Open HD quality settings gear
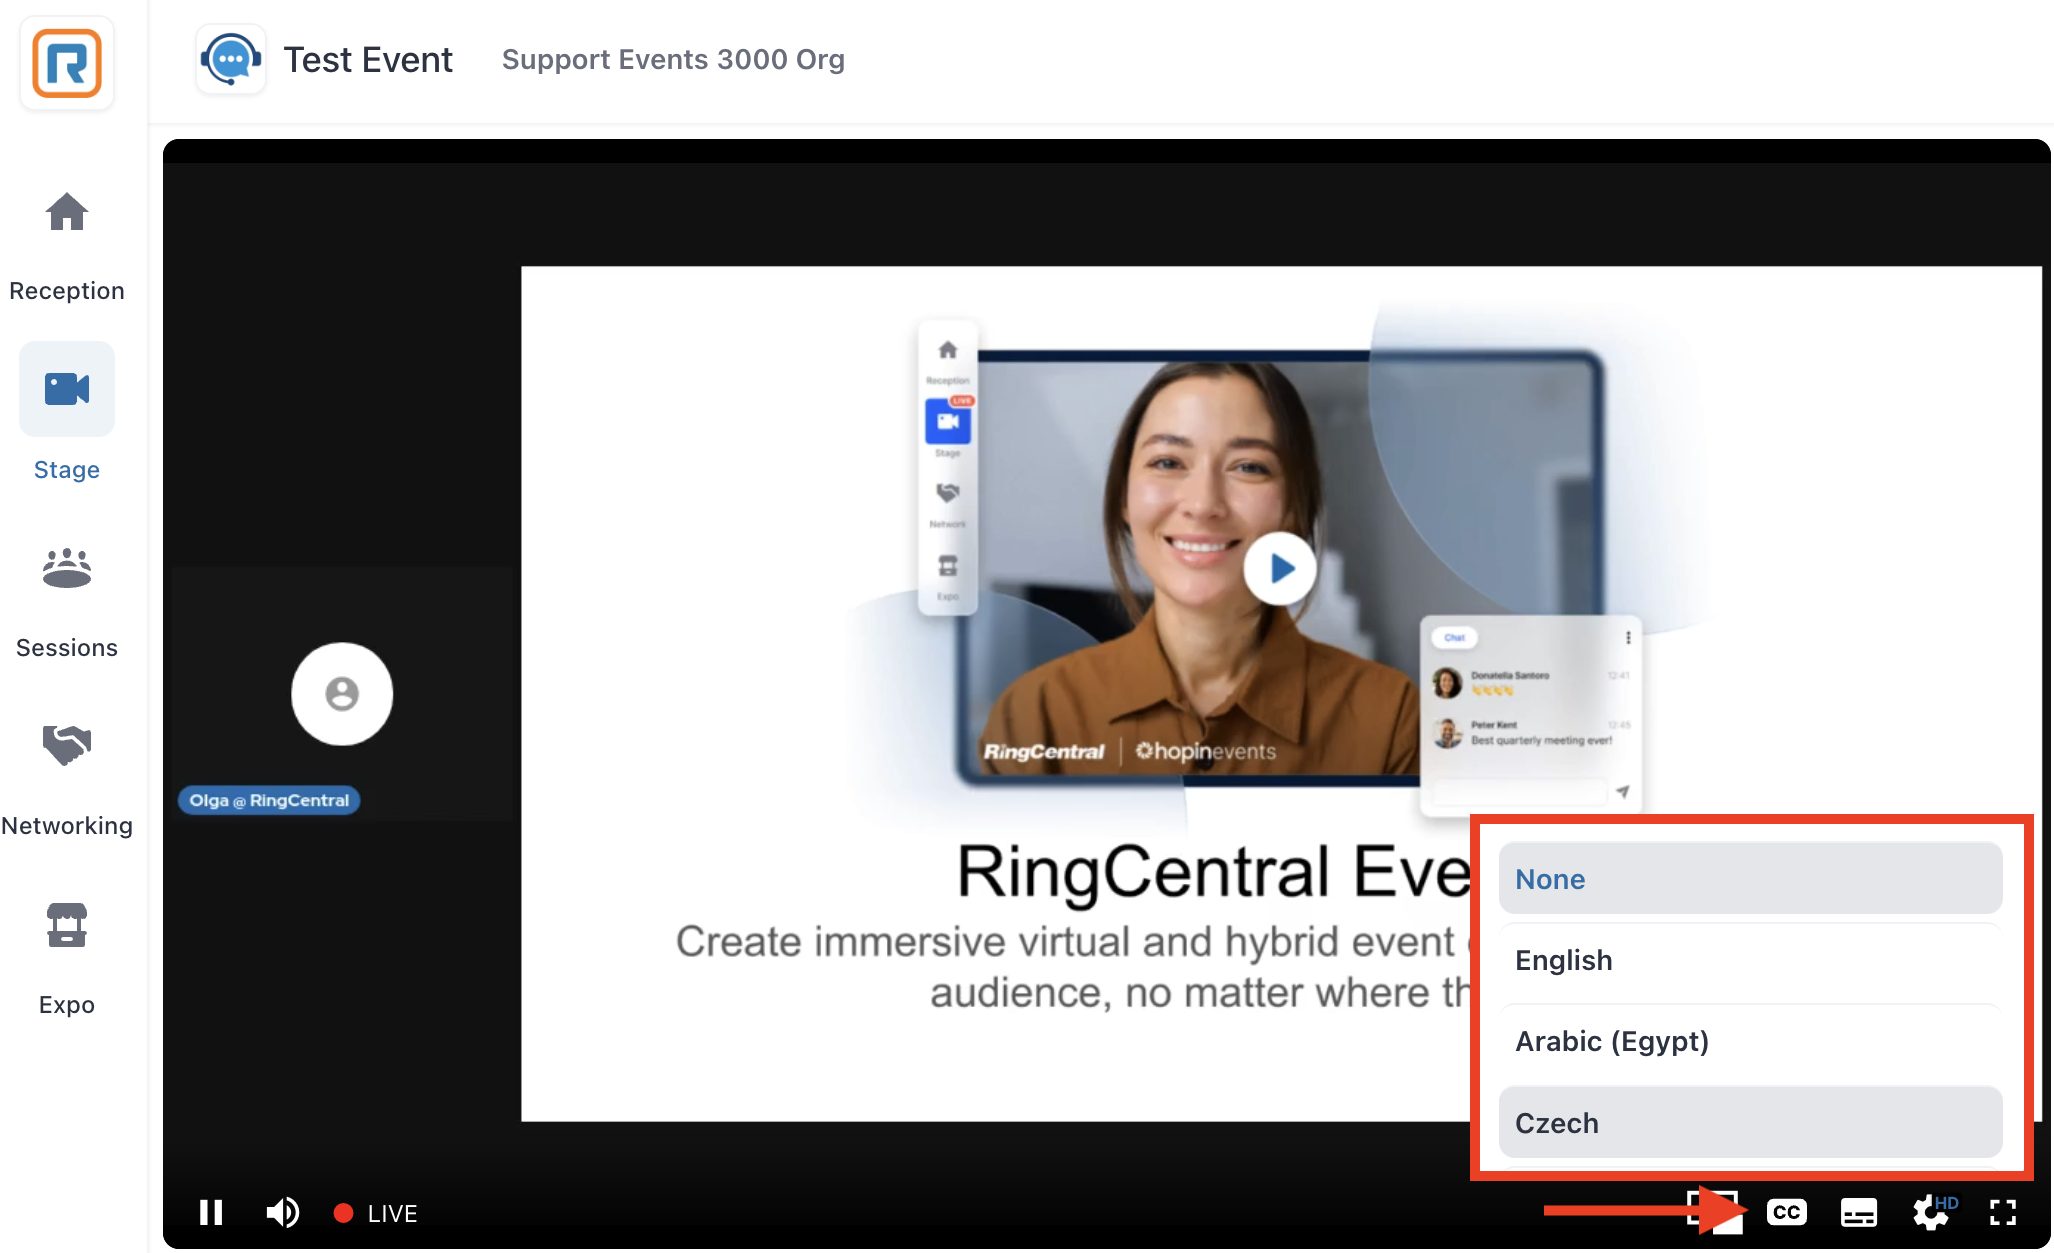Screen dimensions: 2054x1253 [x=1933, y=1213]
